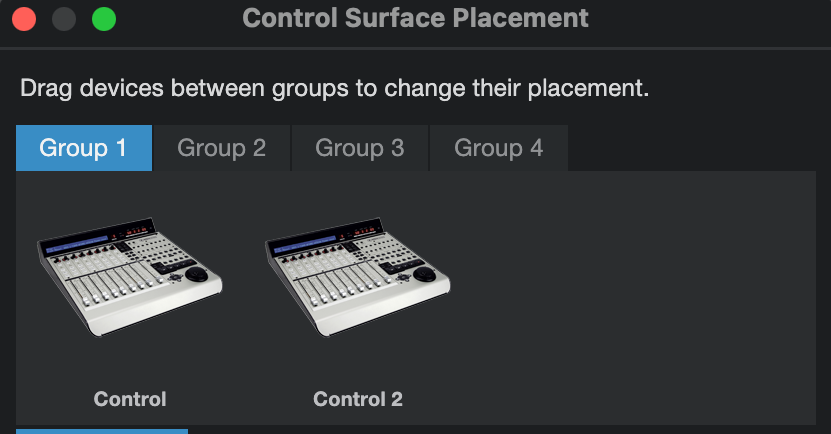This screenshot has height=434, width=831.
Task: Switch to the Group 2 tab
Action: pyautogui.click(x=221, y=149)
